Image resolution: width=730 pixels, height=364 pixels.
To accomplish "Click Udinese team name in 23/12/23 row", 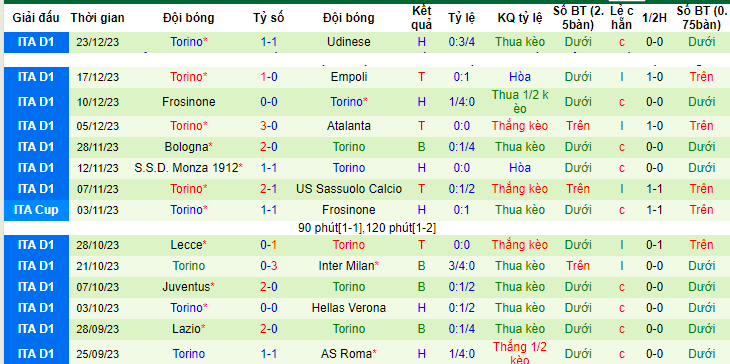I will [348, 42].
